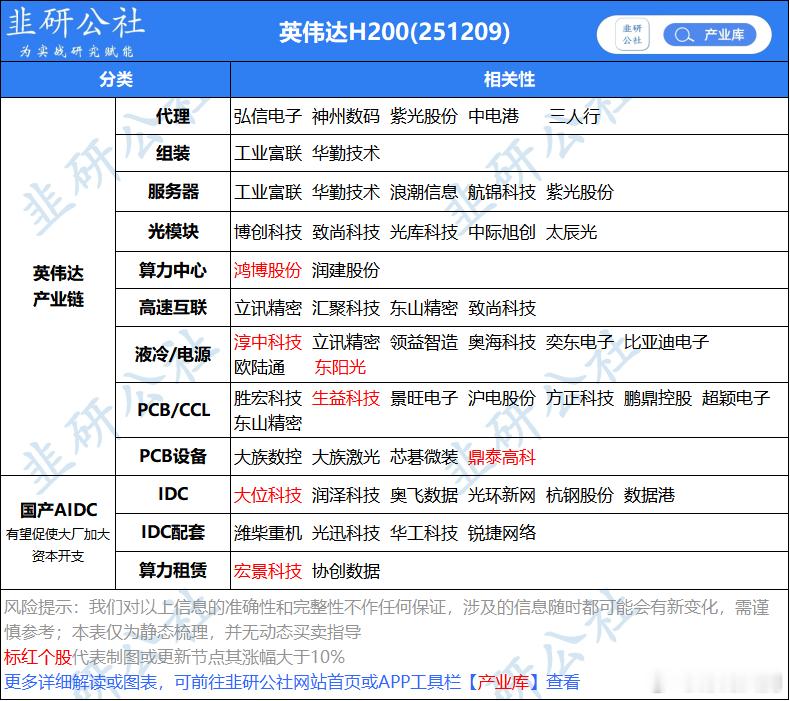
Task: Click the 代理 category cell
Action: click(173, 116)
